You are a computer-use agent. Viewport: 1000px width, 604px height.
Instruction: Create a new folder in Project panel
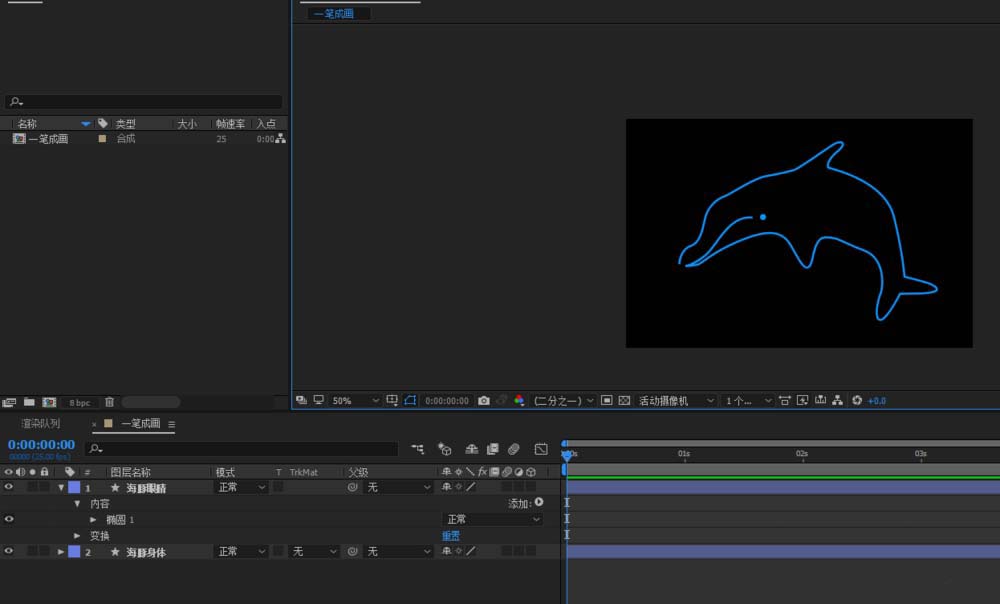click(x=29, y=402)
